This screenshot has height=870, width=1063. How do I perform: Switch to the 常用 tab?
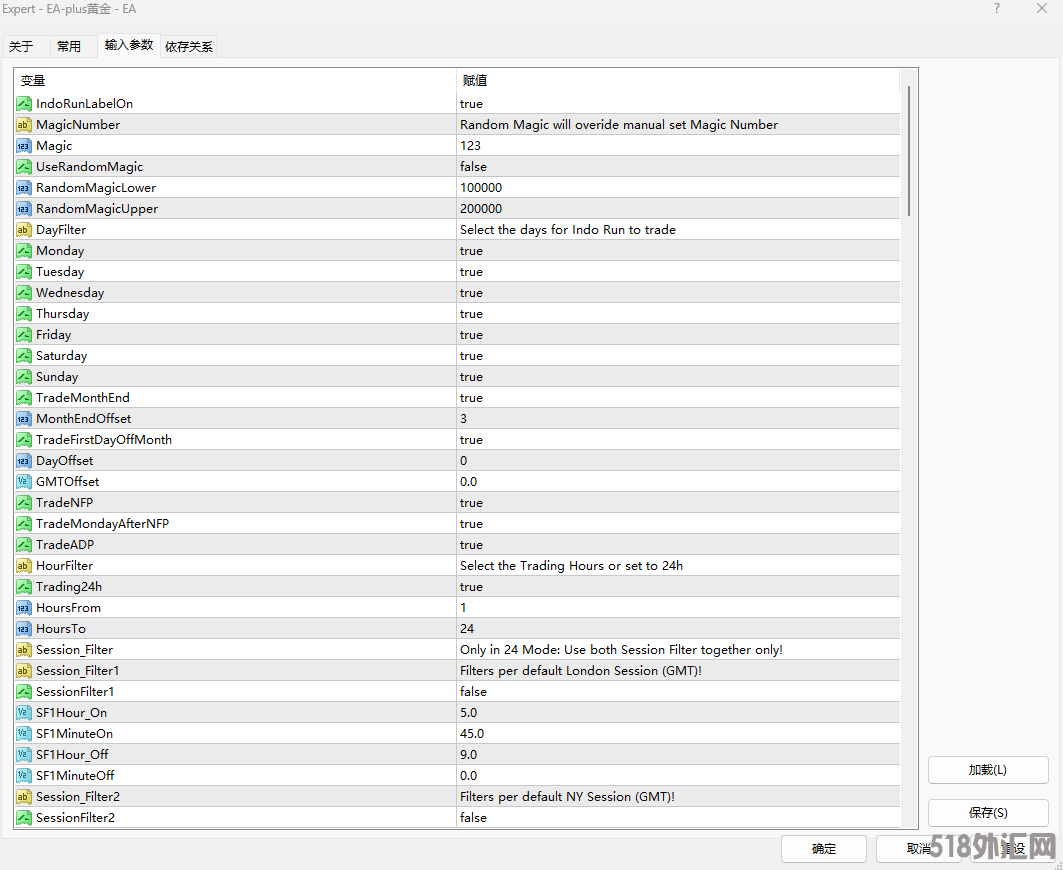pyautogui.click(x=69, y=46)
